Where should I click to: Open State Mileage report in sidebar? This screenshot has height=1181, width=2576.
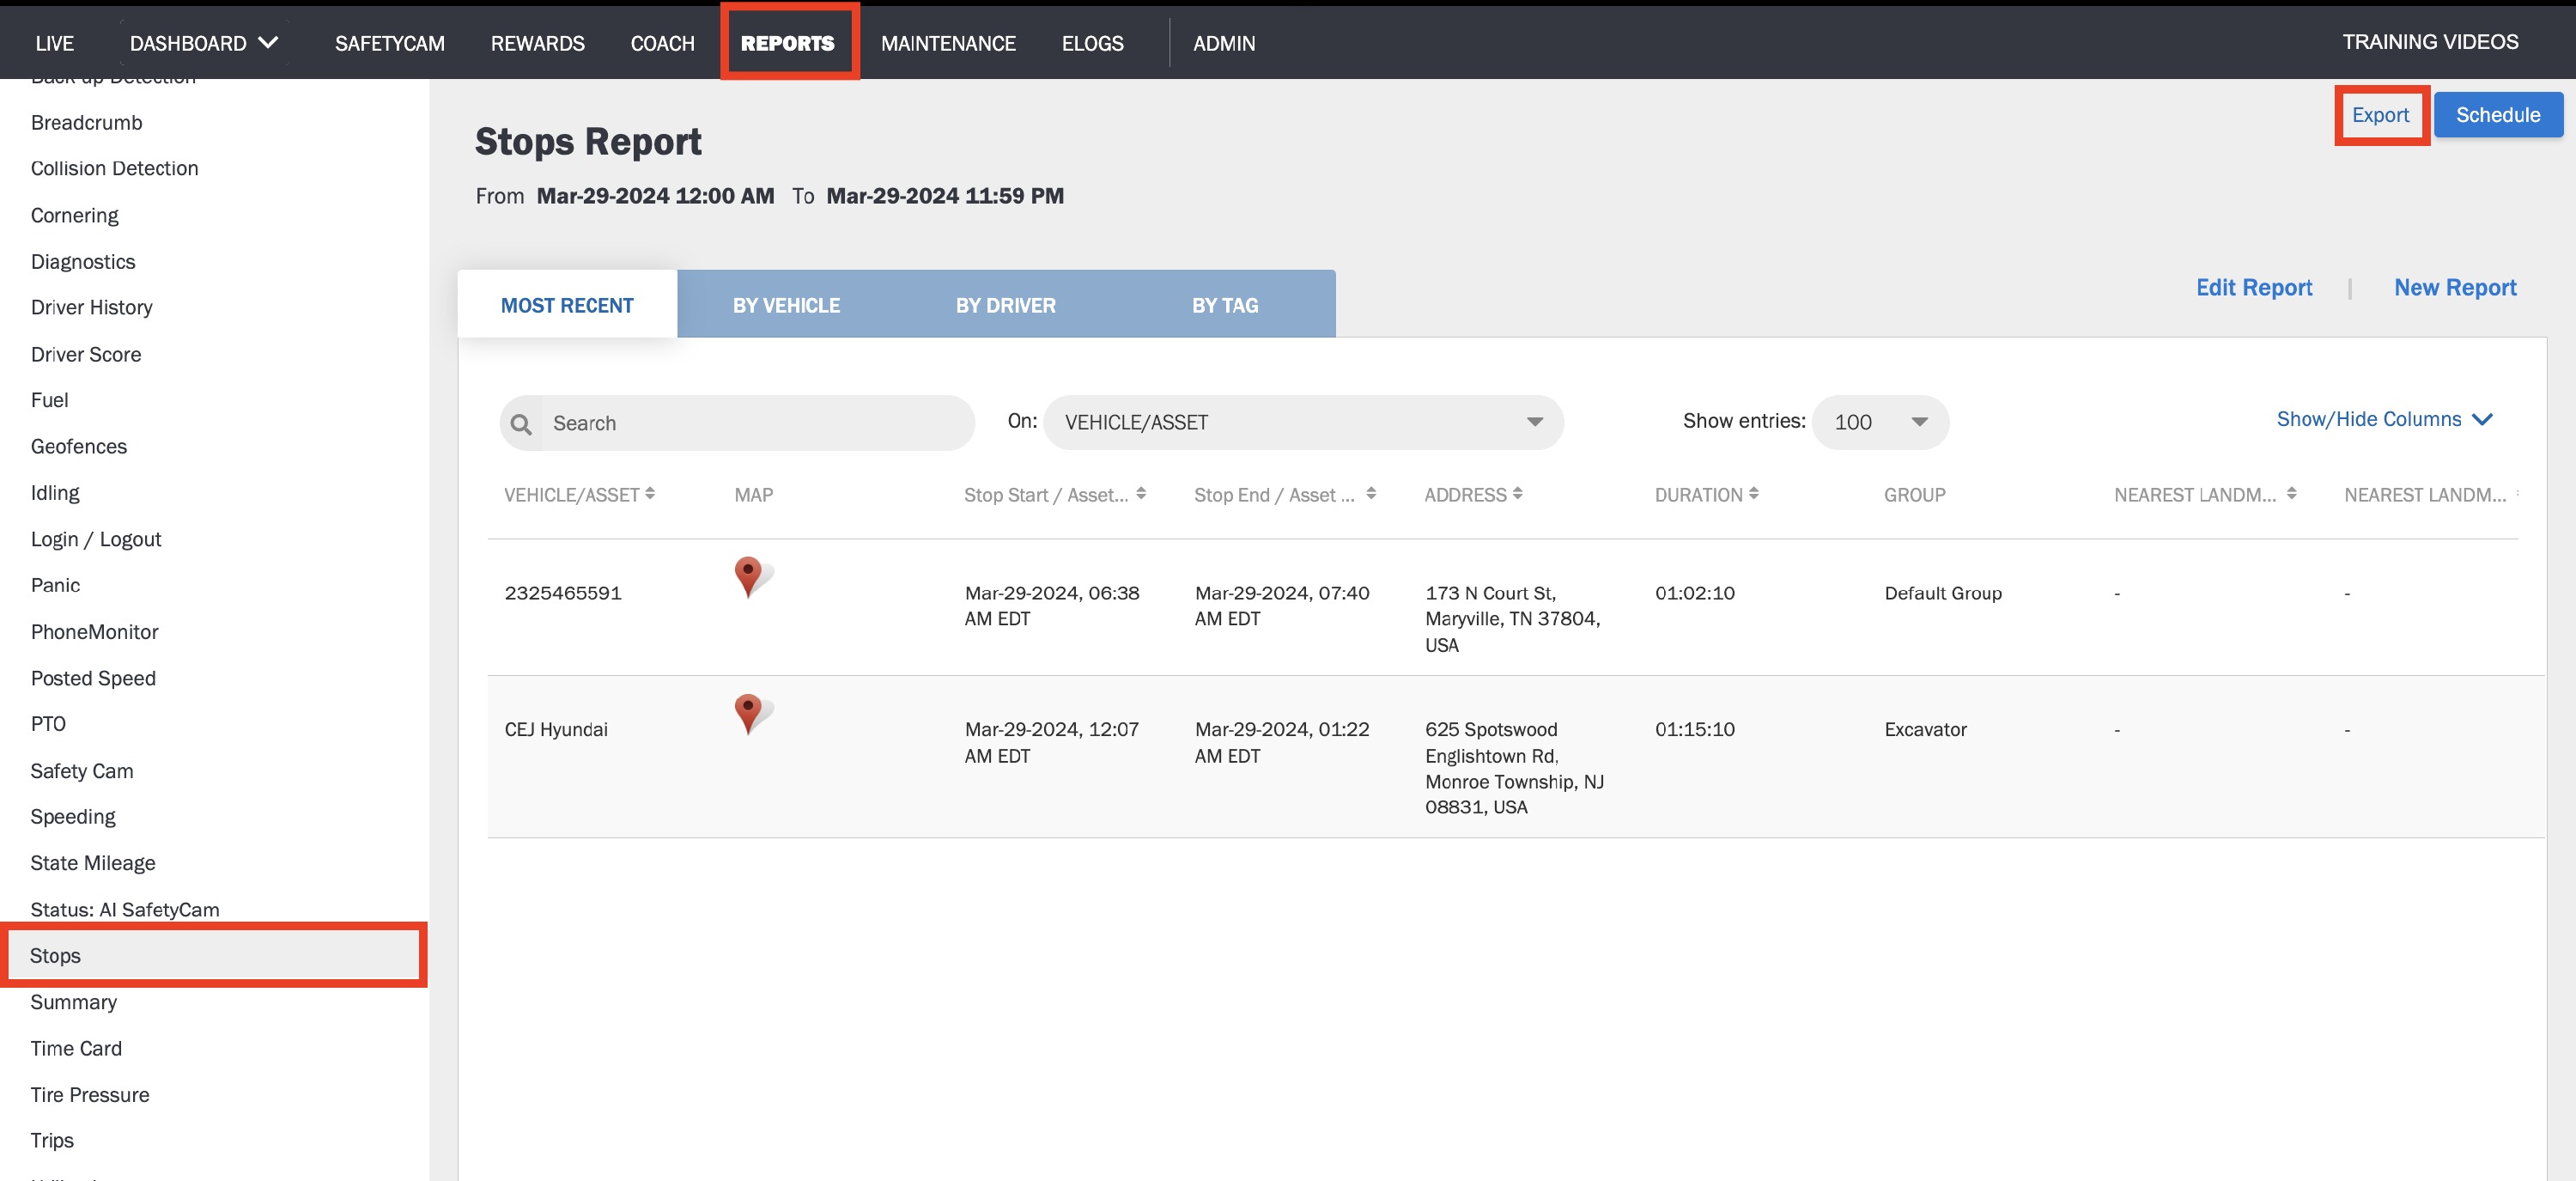coord(93,863)
